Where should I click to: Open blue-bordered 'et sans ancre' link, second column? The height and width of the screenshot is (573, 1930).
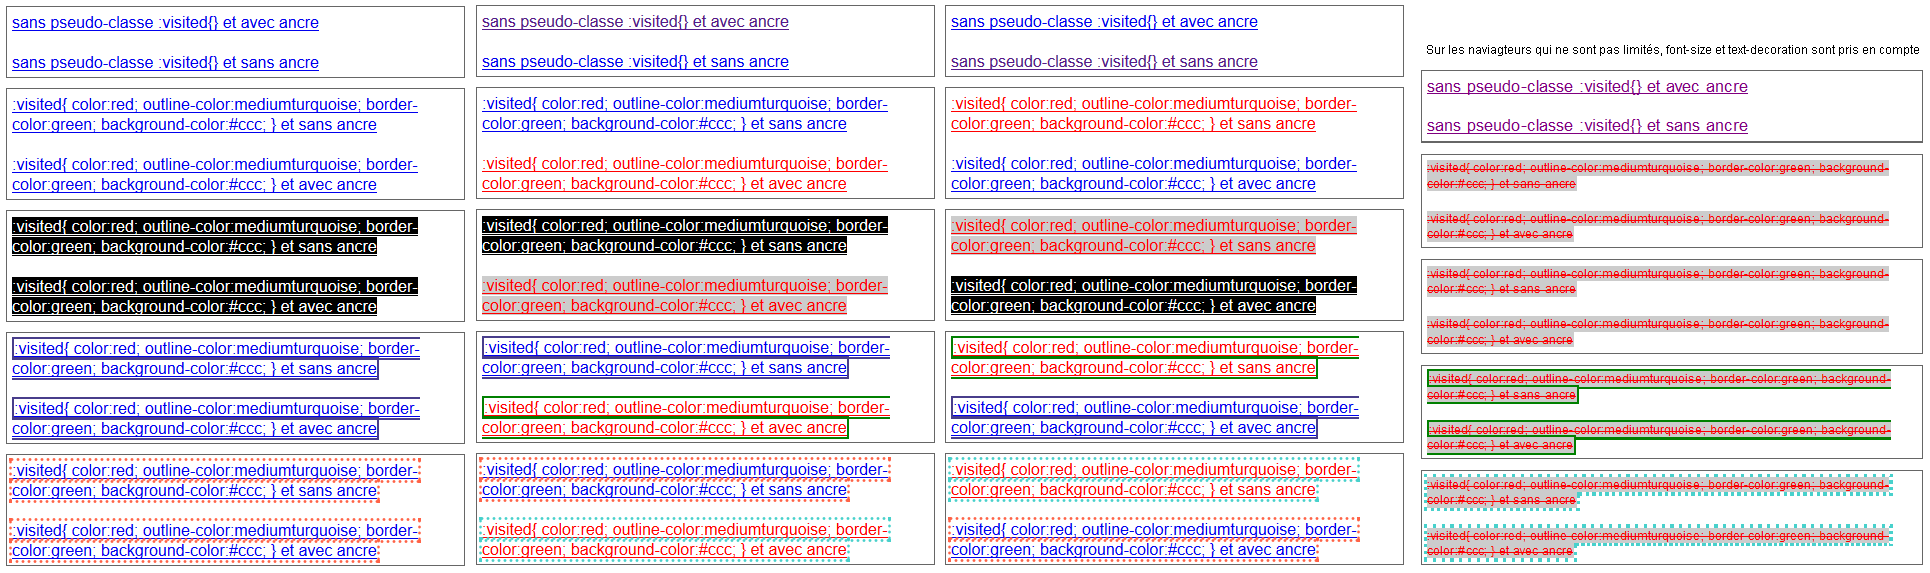pos(686,357)
